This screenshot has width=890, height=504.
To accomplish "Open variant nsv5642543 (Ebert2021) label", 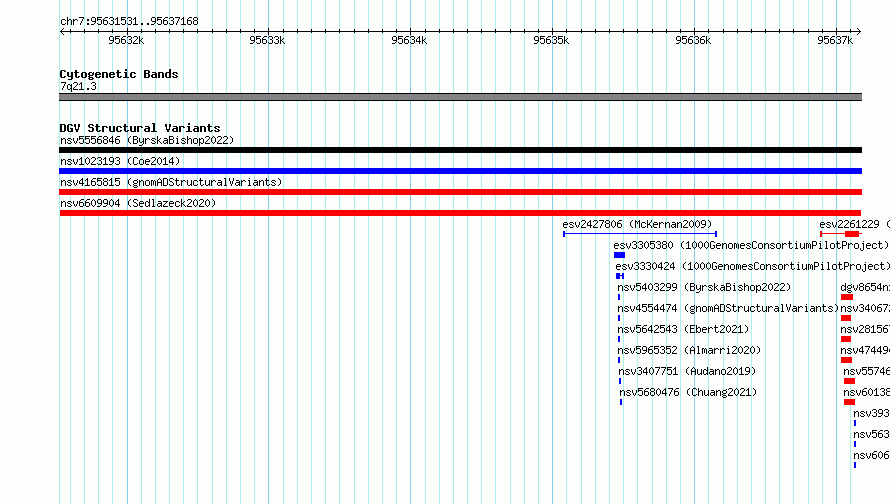I will click(x=683, y=329).
